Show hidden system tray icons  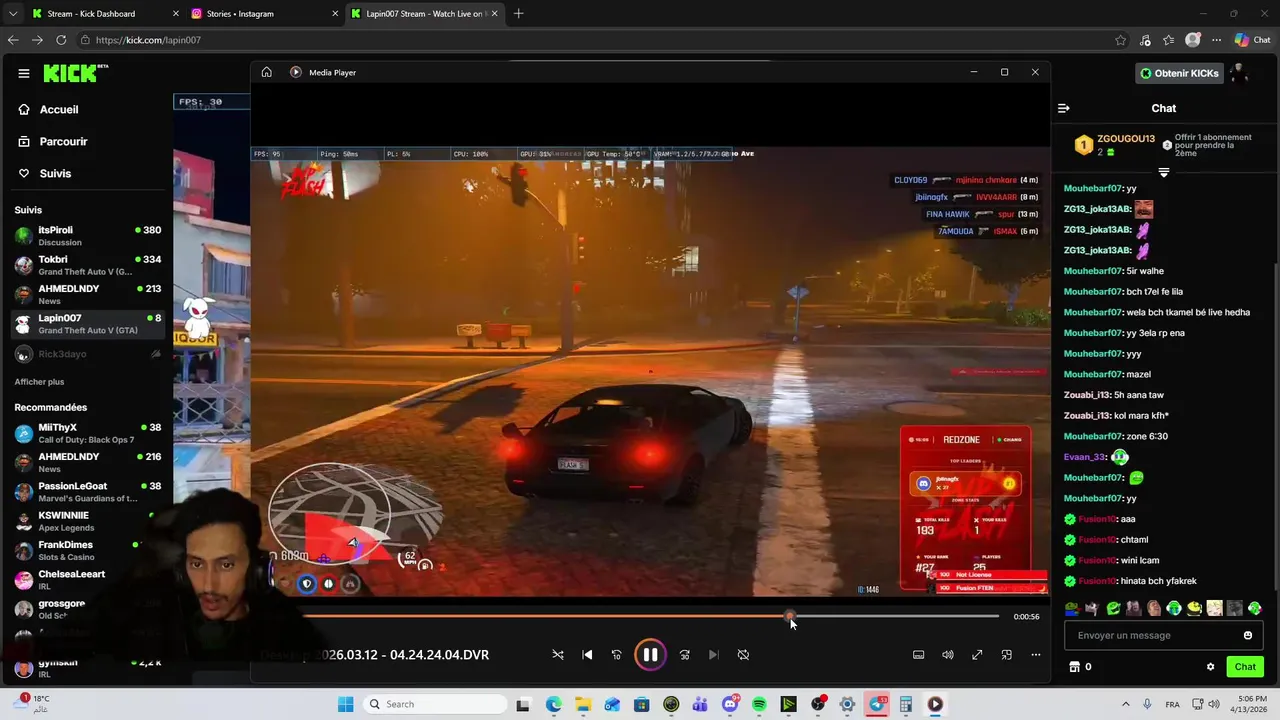(x=1125, y=705)
